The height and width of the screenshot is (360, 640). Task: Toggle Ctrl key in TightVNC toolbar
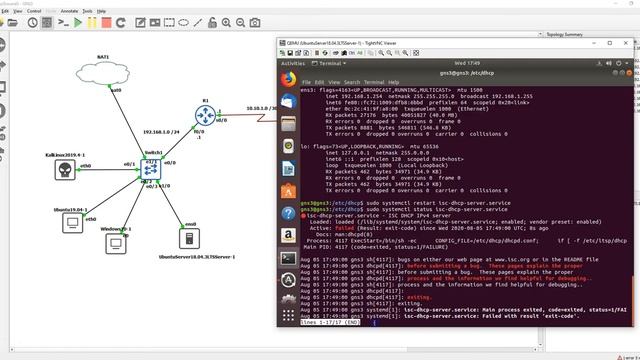click(352, 53)
